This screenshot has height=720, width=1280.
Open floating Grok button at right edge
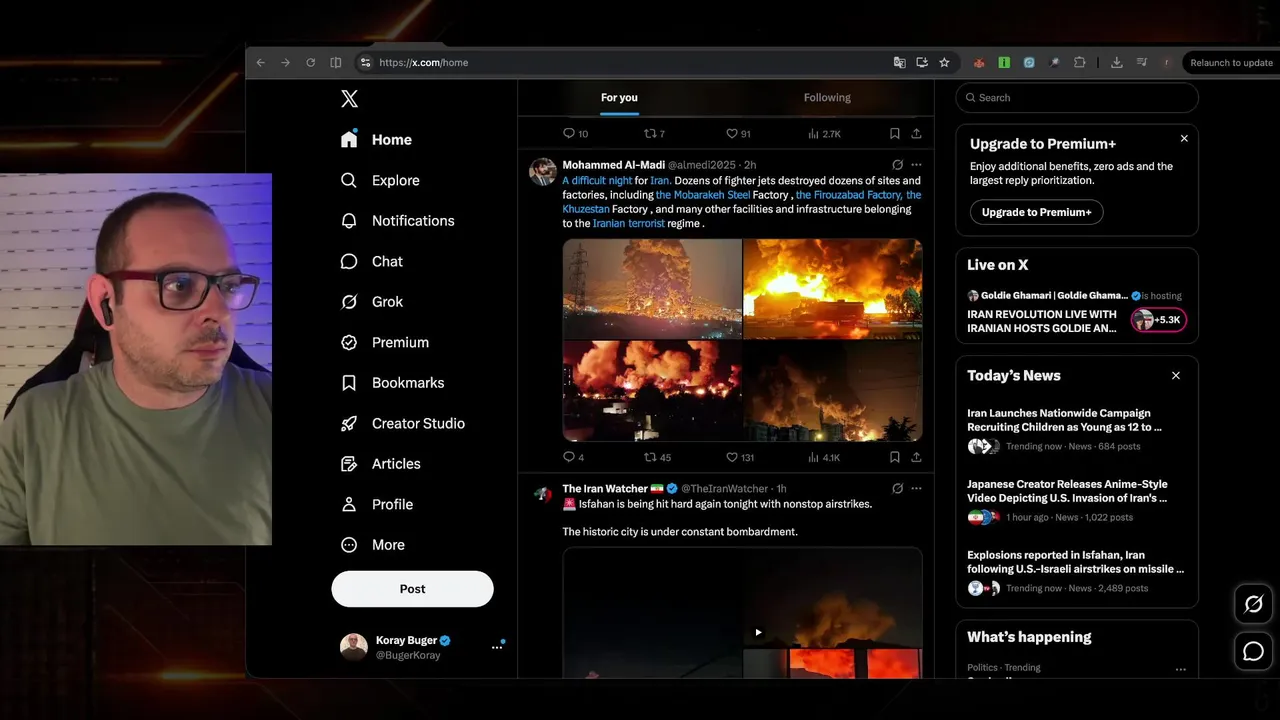(x=1253, y=604)
